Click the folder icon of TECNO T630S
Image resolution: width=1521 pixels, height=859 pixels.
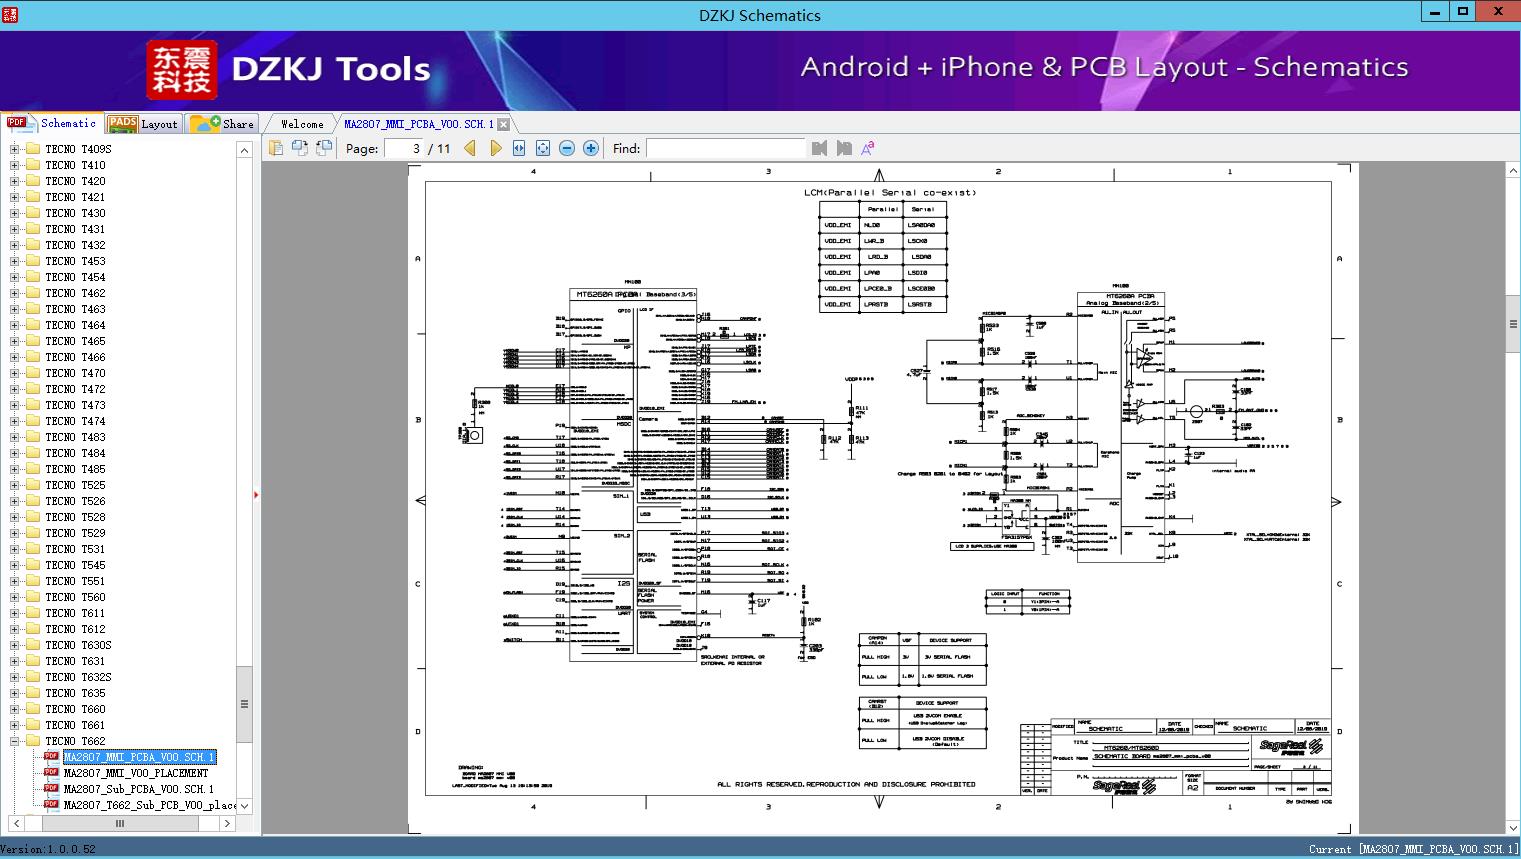click(x=33, y=645)
